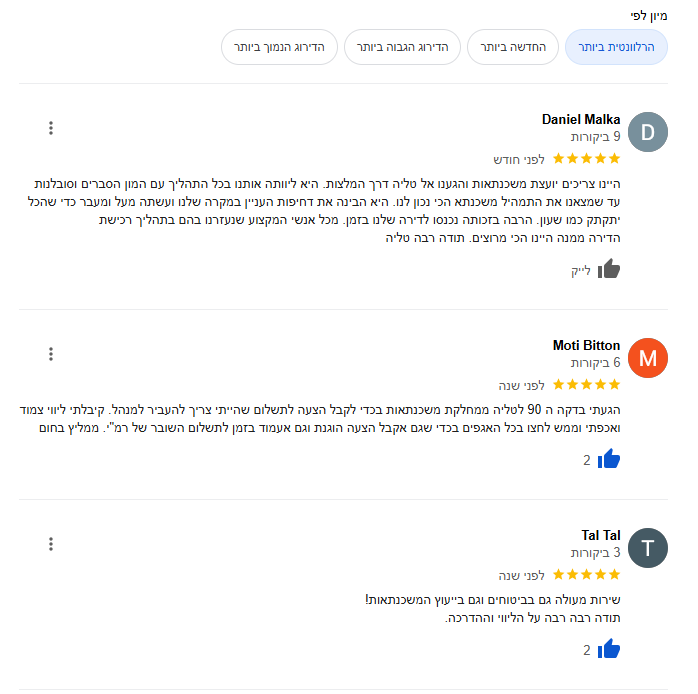Click the blue thumbs-up on Moti Bitton's review
Viewport: 698px width, 694px height.
pyautogui.click(x=609, y=459)
